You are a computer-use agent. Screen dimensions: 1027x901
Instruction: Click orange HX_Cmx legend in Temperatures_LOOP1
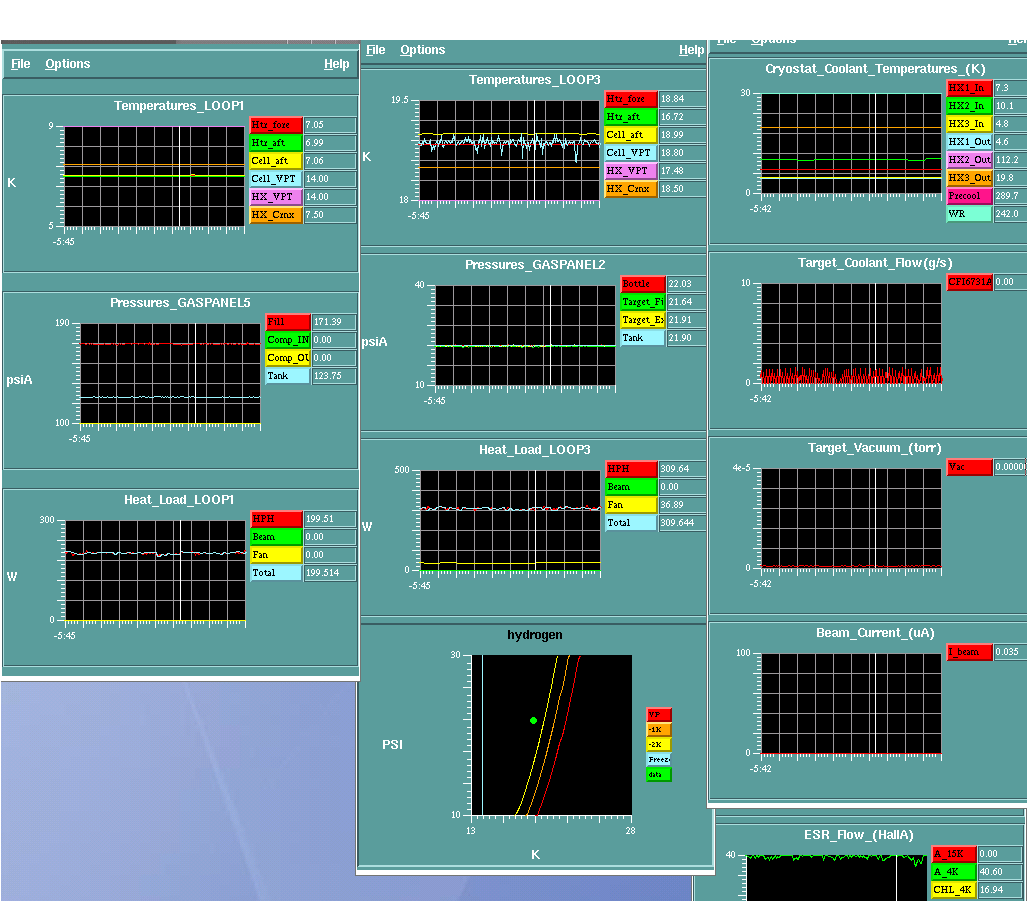(276, 215)
